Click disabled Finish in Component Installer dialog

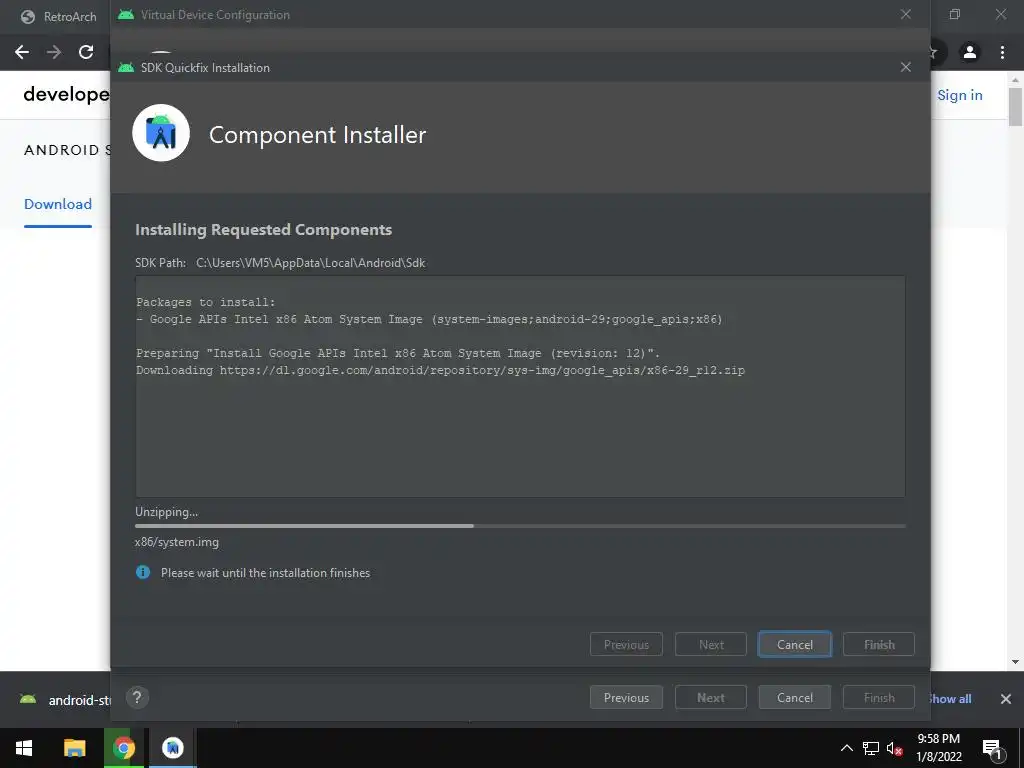pos(878,645)
